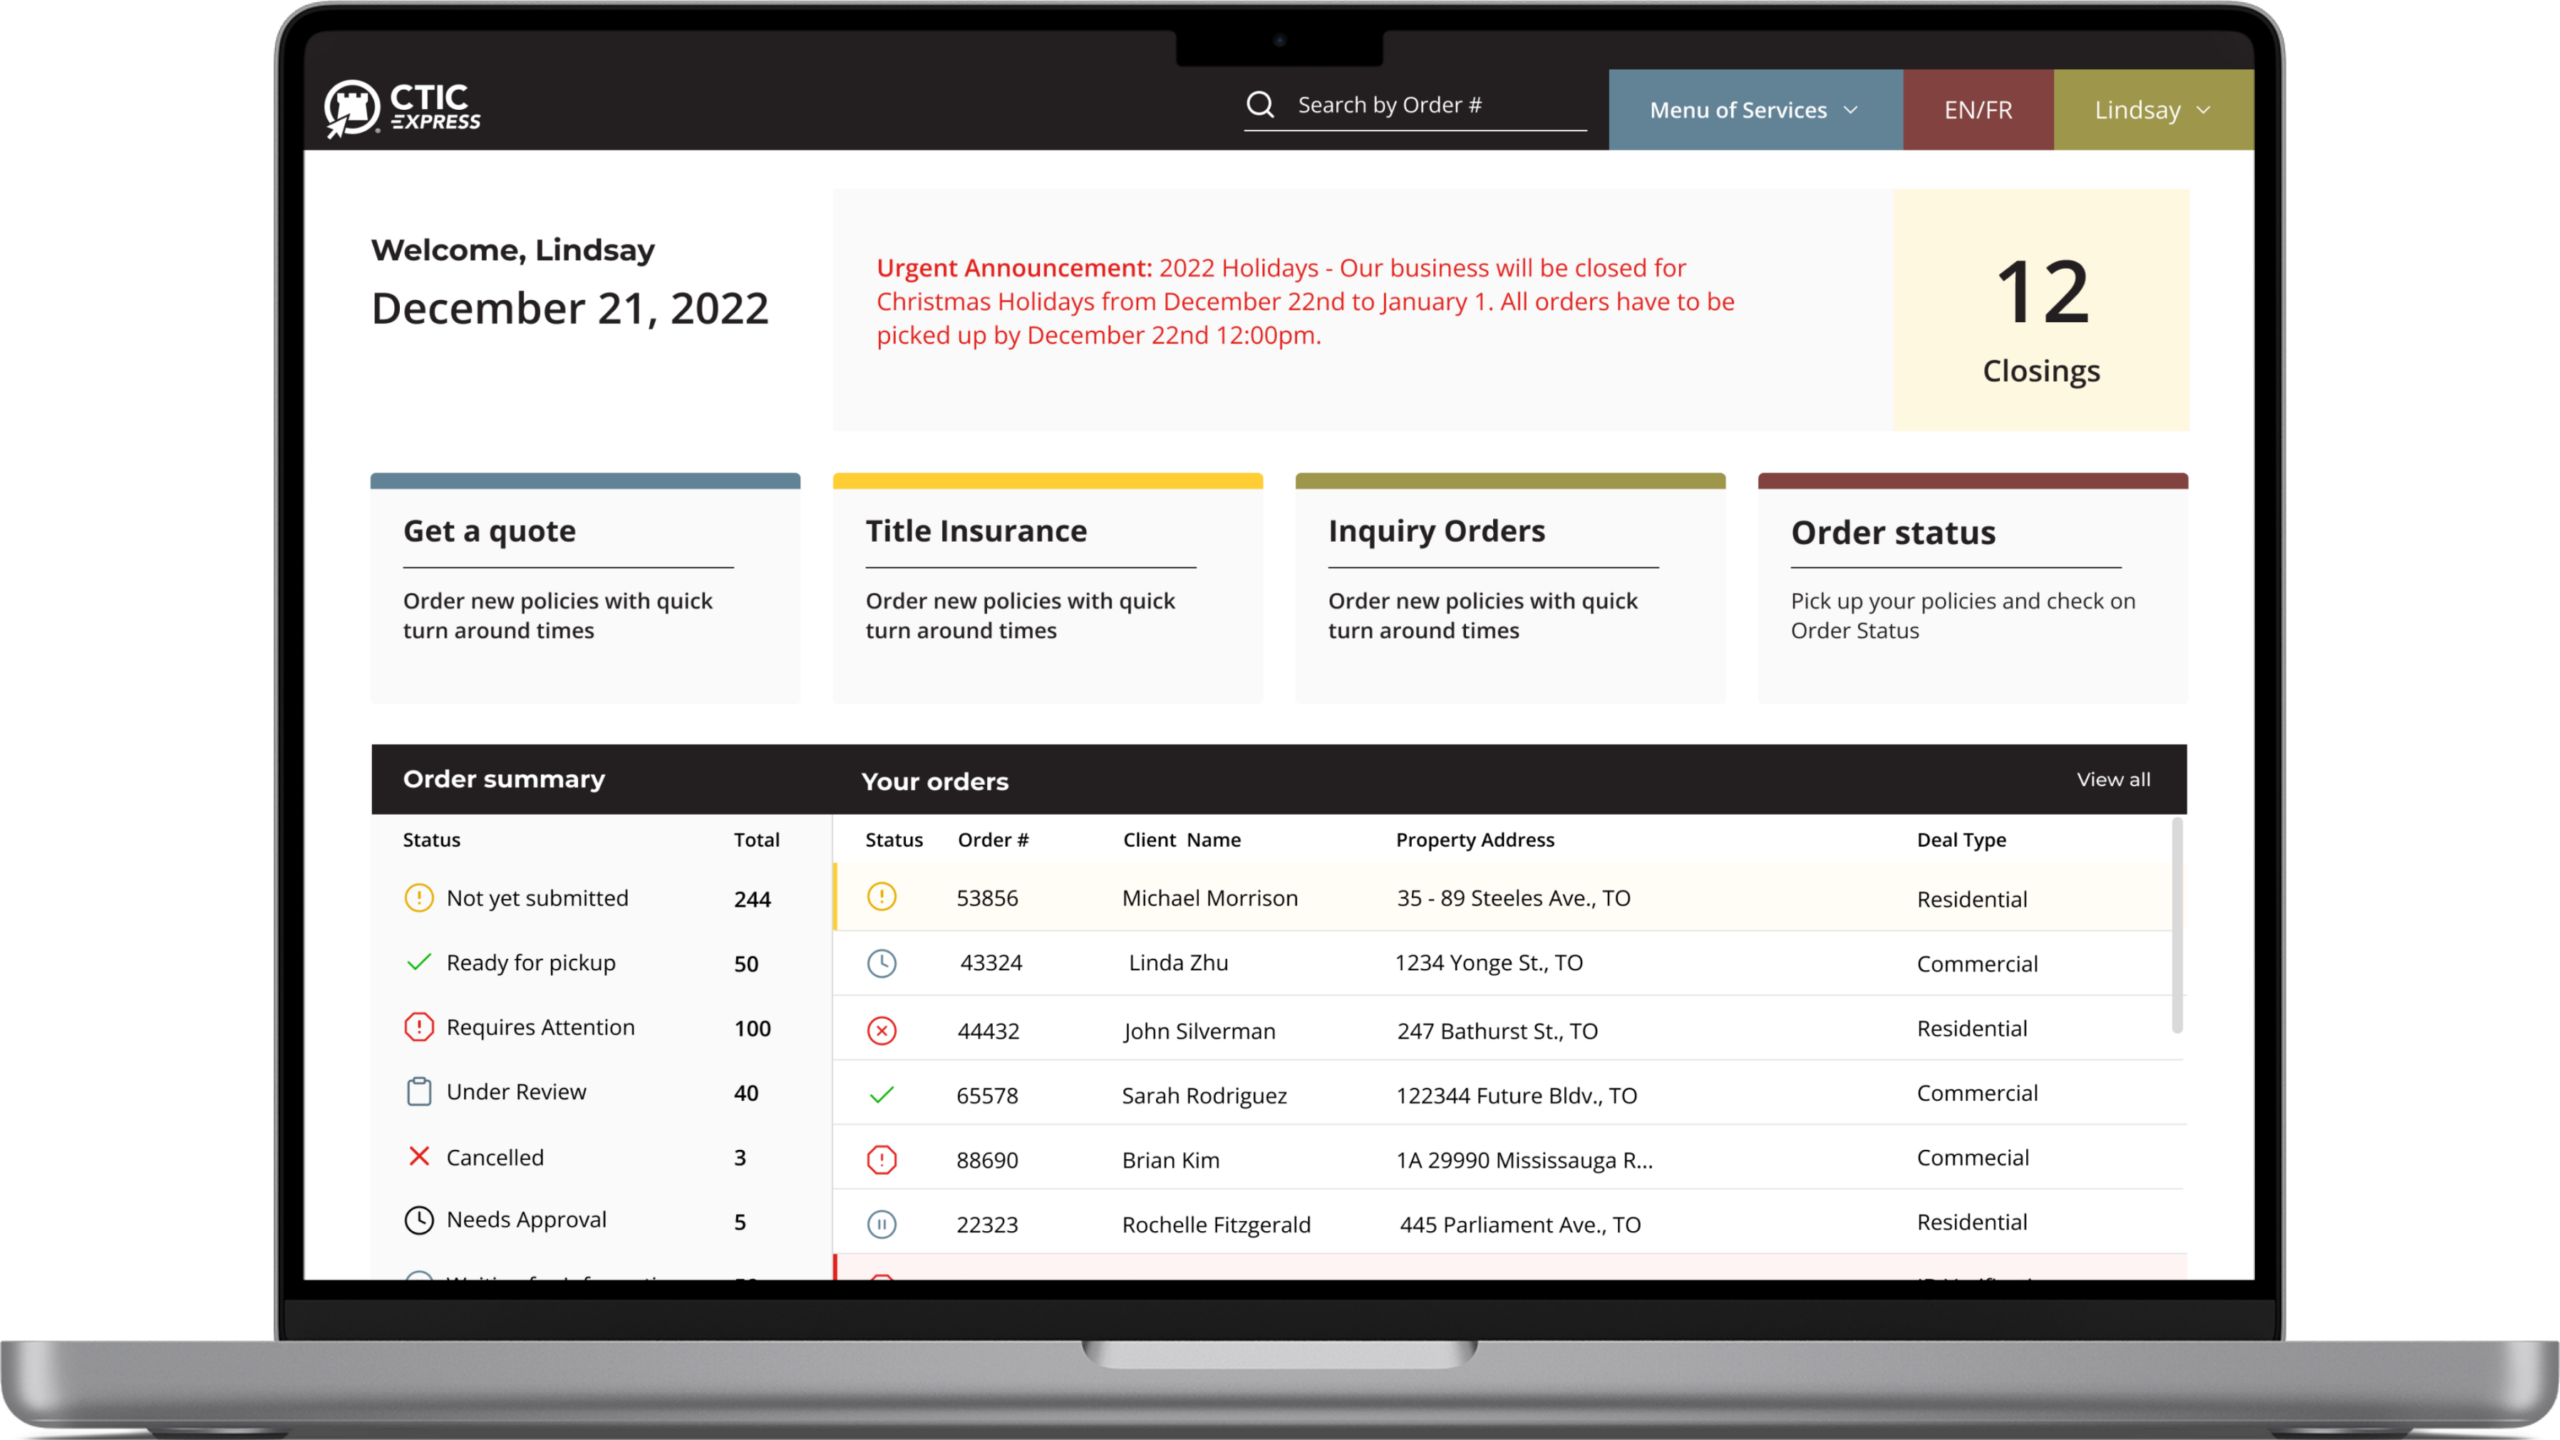The height and width of the screenshot is (1440, 2560).
Task: Click the Under Review clipboard icon
Action: coord(419,1092)
